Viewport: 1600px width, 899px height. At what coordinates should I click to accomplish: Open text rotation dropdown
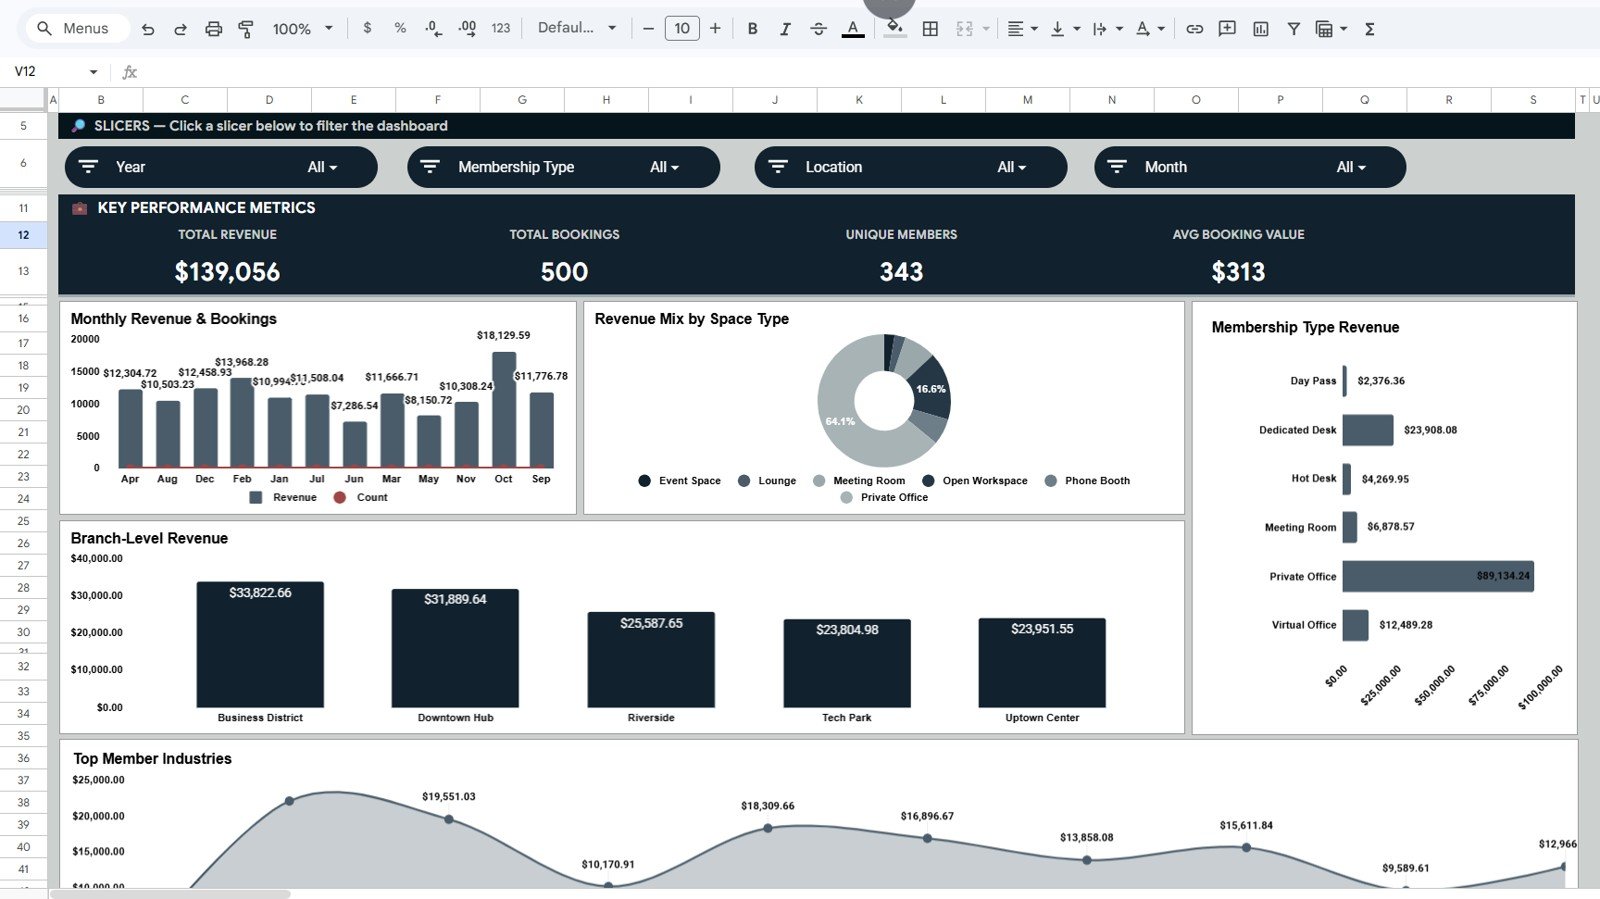click(1150, 28)
